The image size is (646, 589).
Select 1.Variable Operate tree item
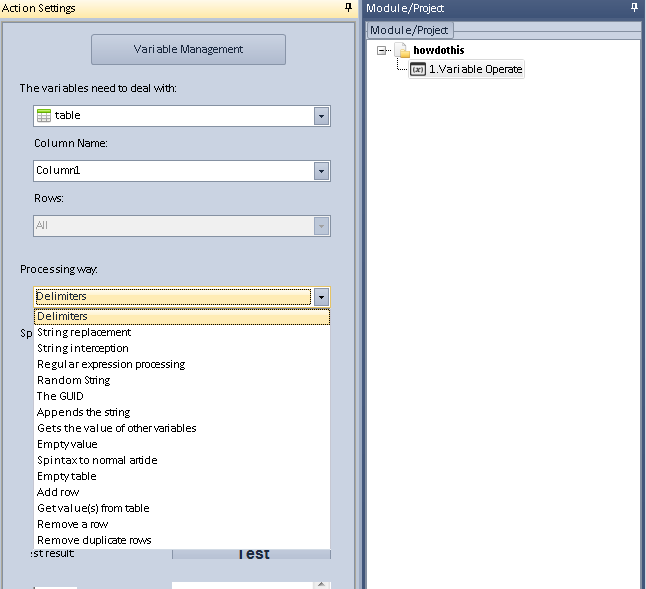pyautogui.click(x=475, y=69)
